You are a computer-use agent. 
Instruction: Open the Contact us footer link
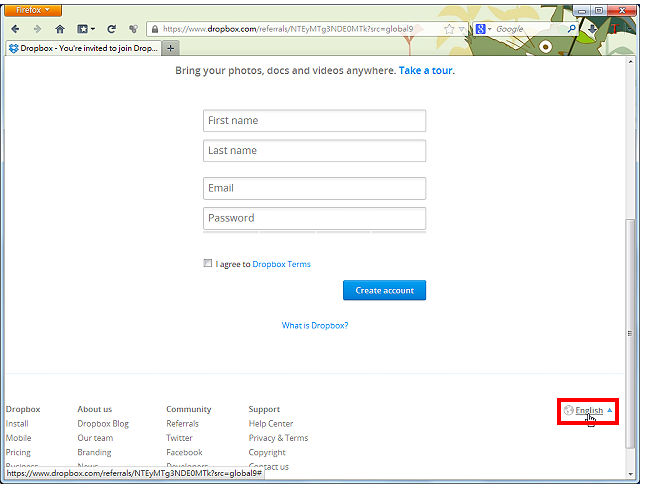pos(269,467)
